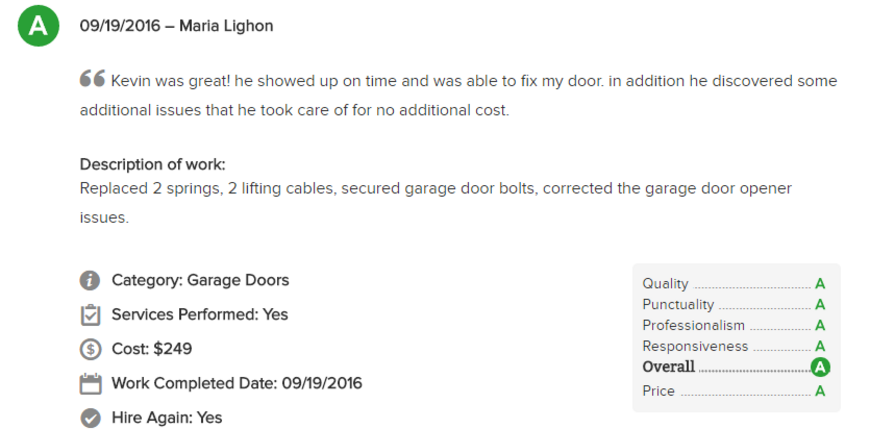Click the Cost: $249 text
880x440 pixels.
pos(152,349)
